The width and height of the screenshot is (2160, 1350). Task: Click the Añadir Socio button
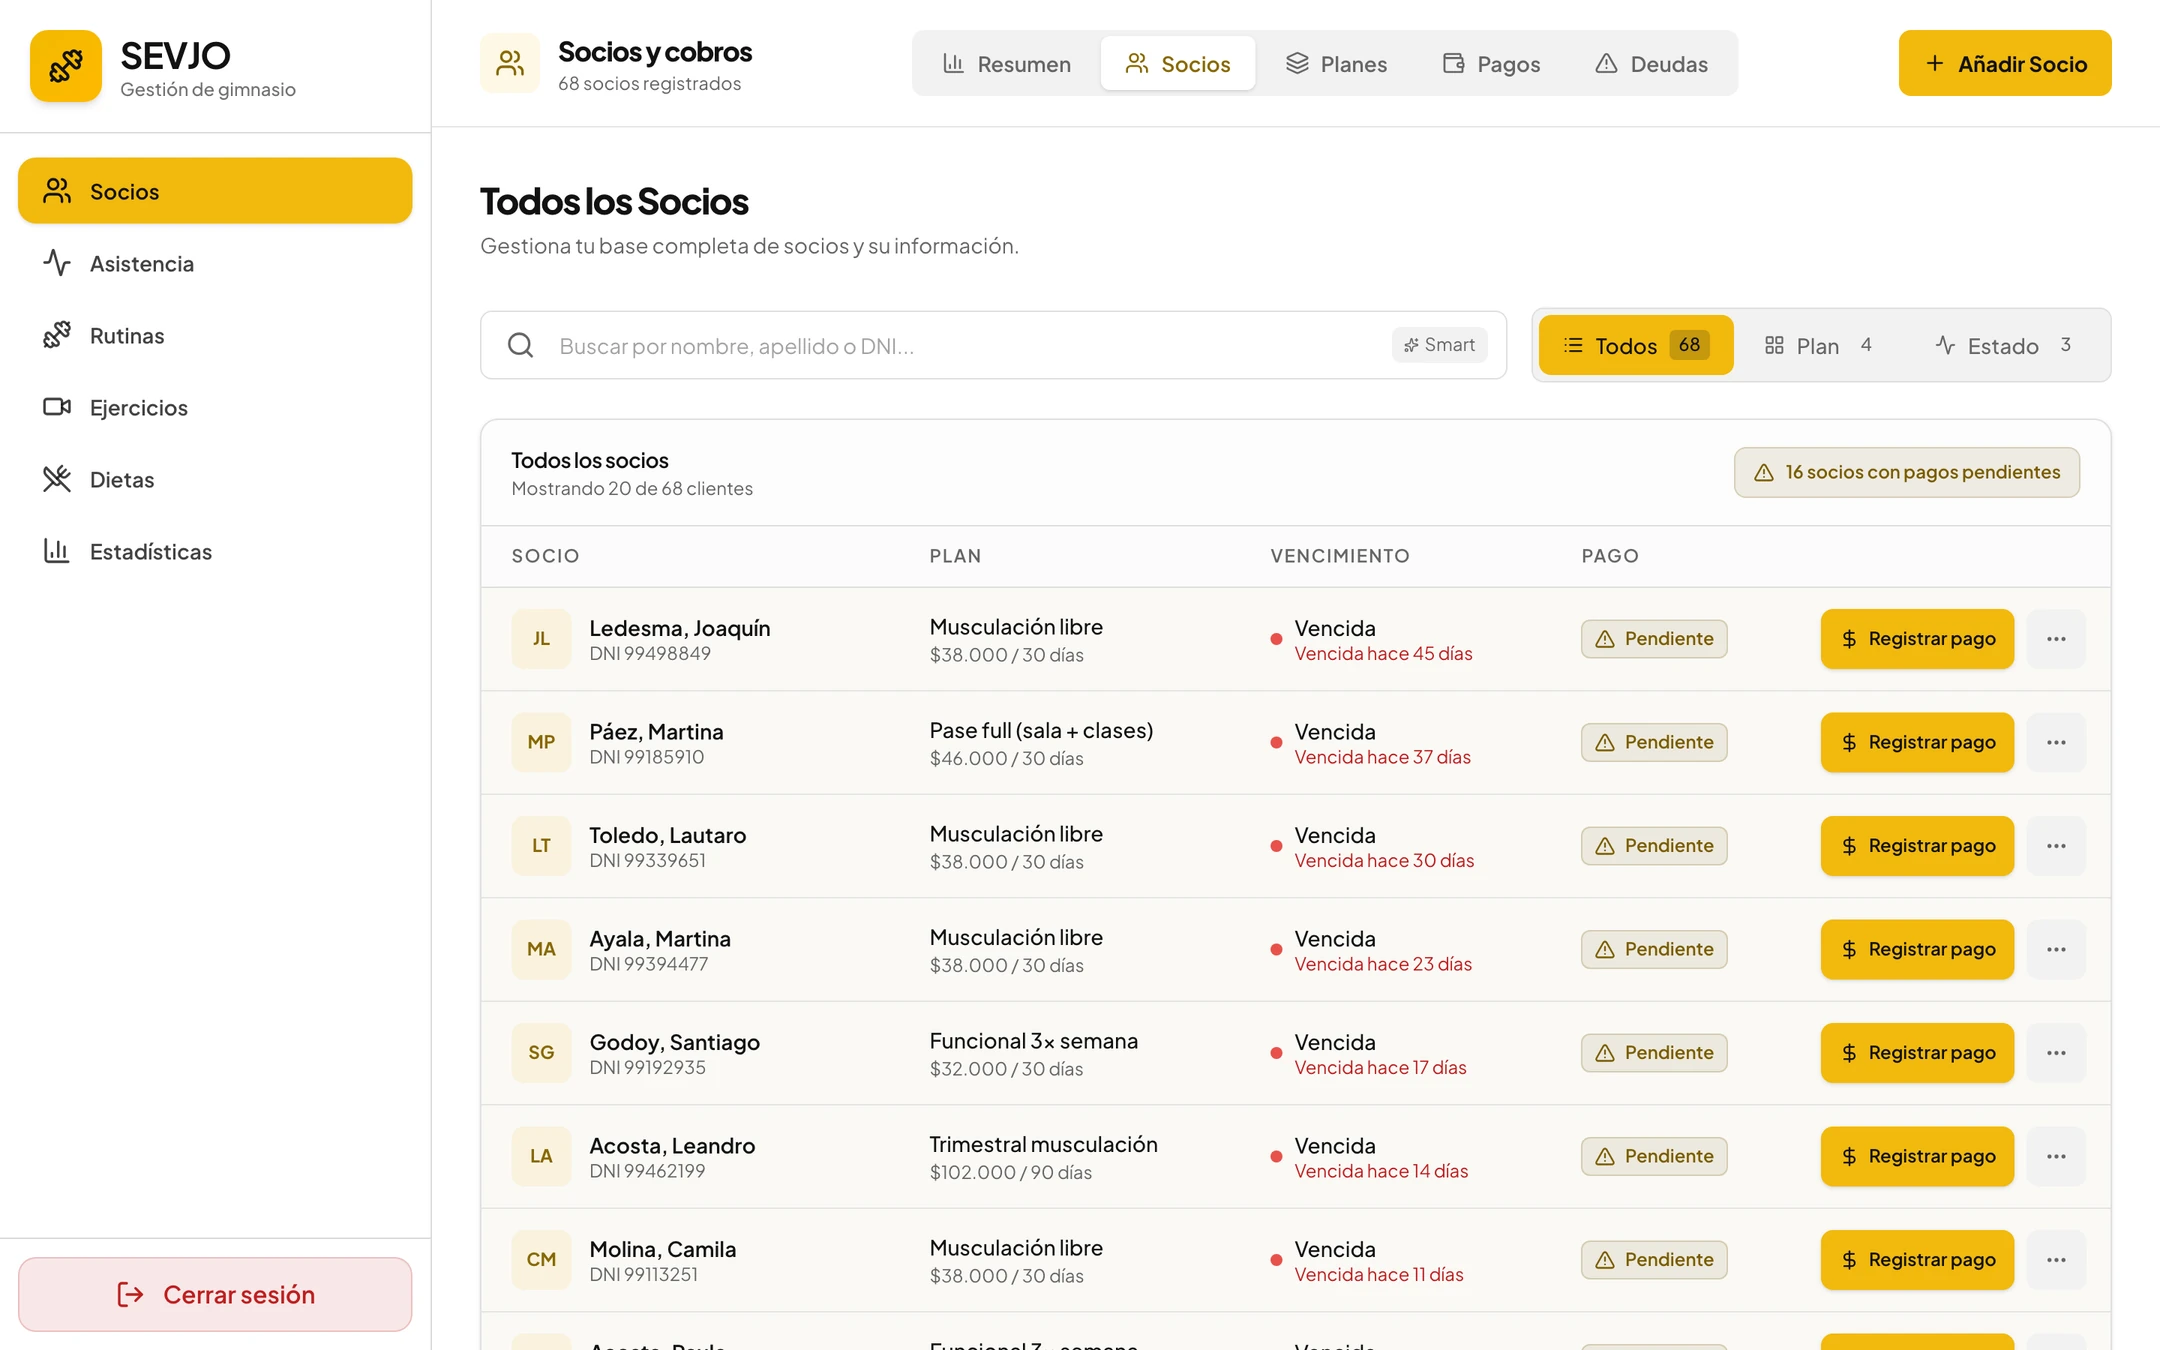(x=2005, y=63)
